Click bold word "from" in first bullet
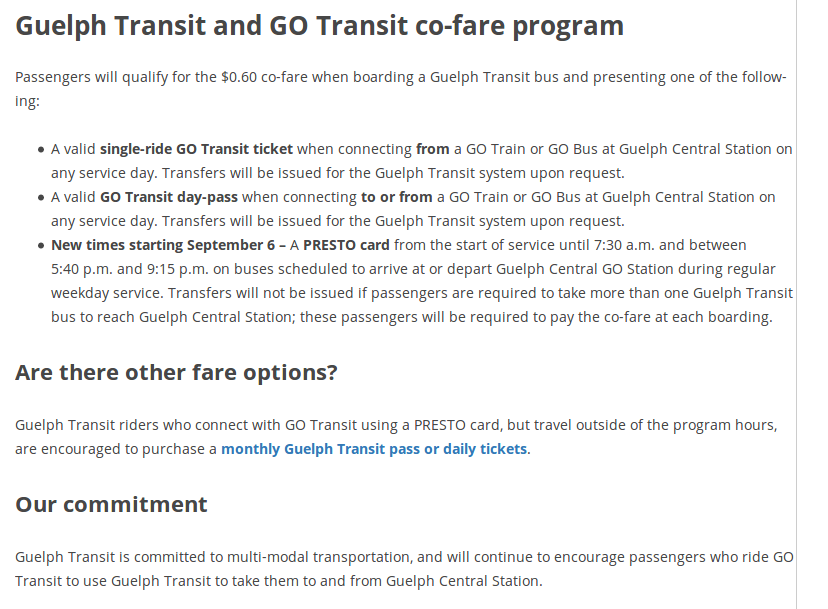 click(432, 149)
